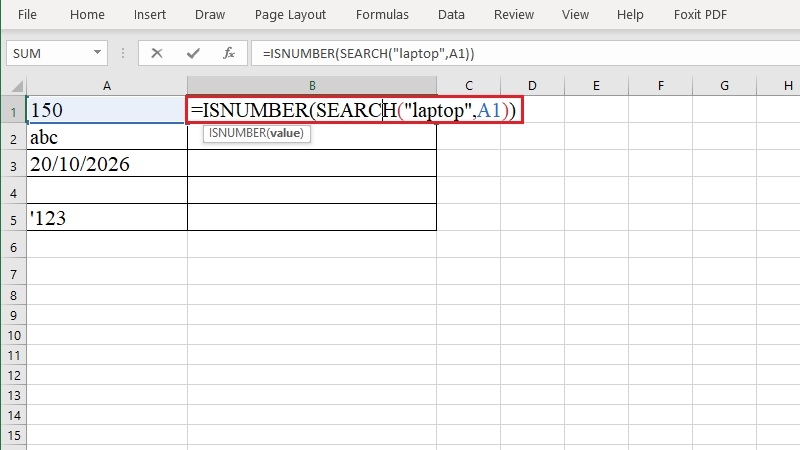The image size is (800, 450).
Task: Select row 5 header
Action: tap(14, 218)
